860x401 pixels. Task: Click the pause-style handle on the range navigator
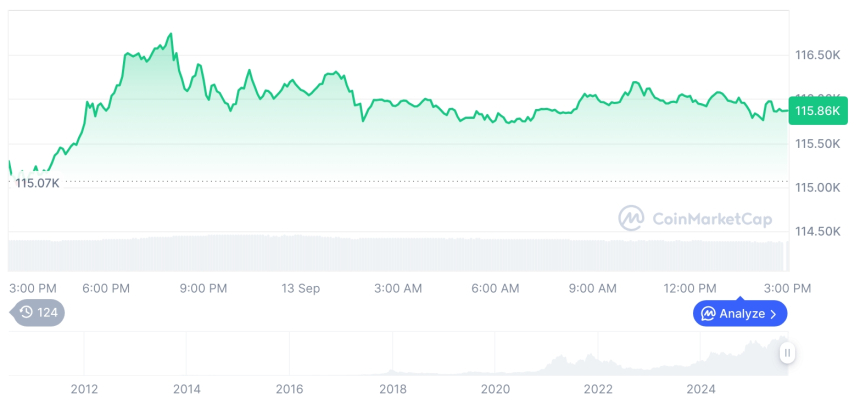[x=788, y=353]
